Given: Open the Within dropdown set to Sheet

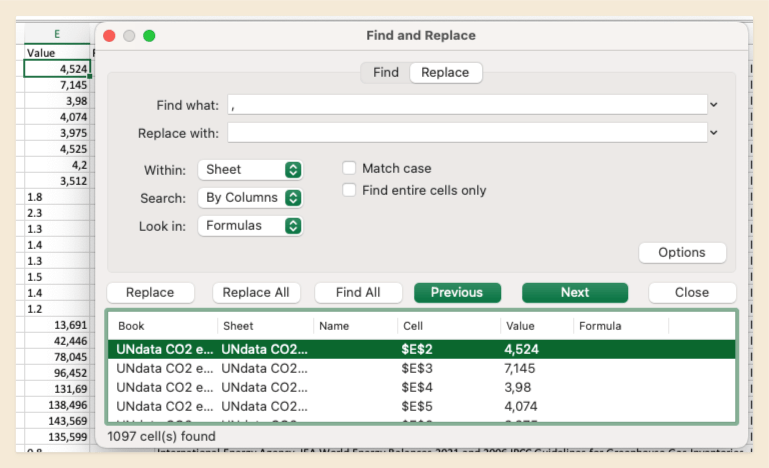Looking at the screenshot, I should pyautogui.click(x=250, y=170).
